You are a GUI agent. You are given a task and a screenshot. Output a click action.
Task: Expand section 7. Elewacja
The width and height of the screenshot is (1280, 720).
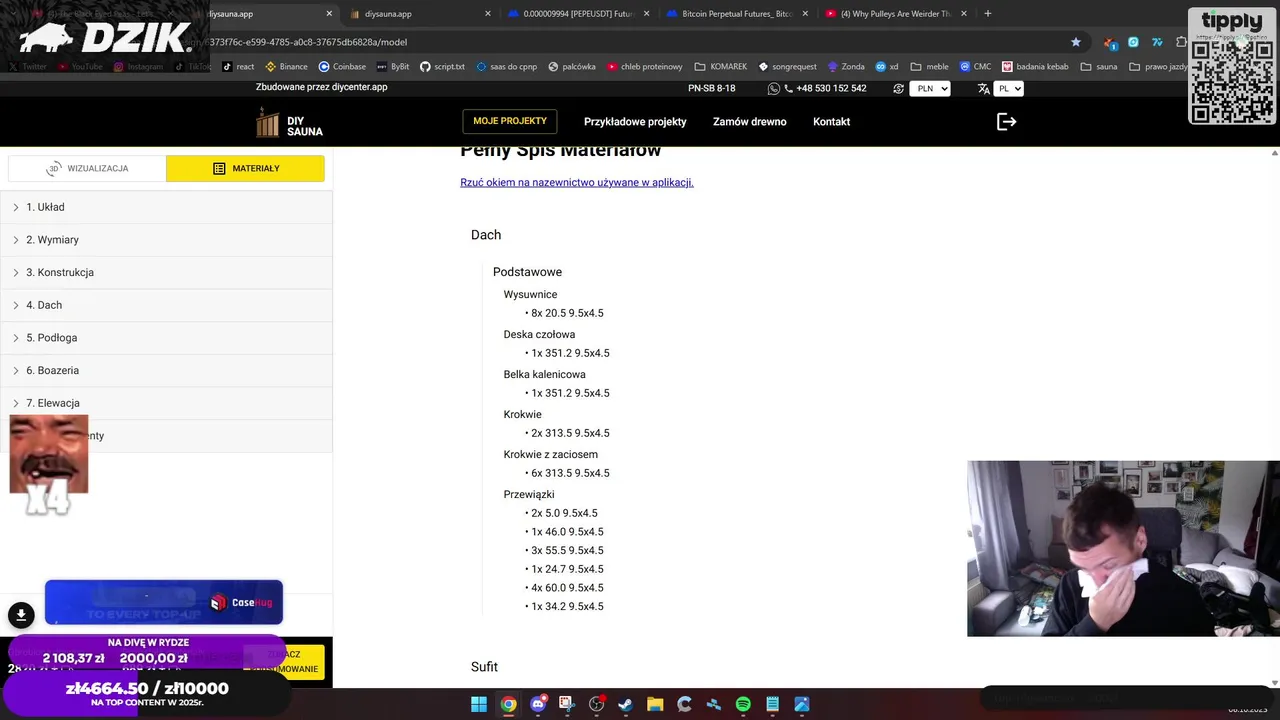(x=166, y=403)
